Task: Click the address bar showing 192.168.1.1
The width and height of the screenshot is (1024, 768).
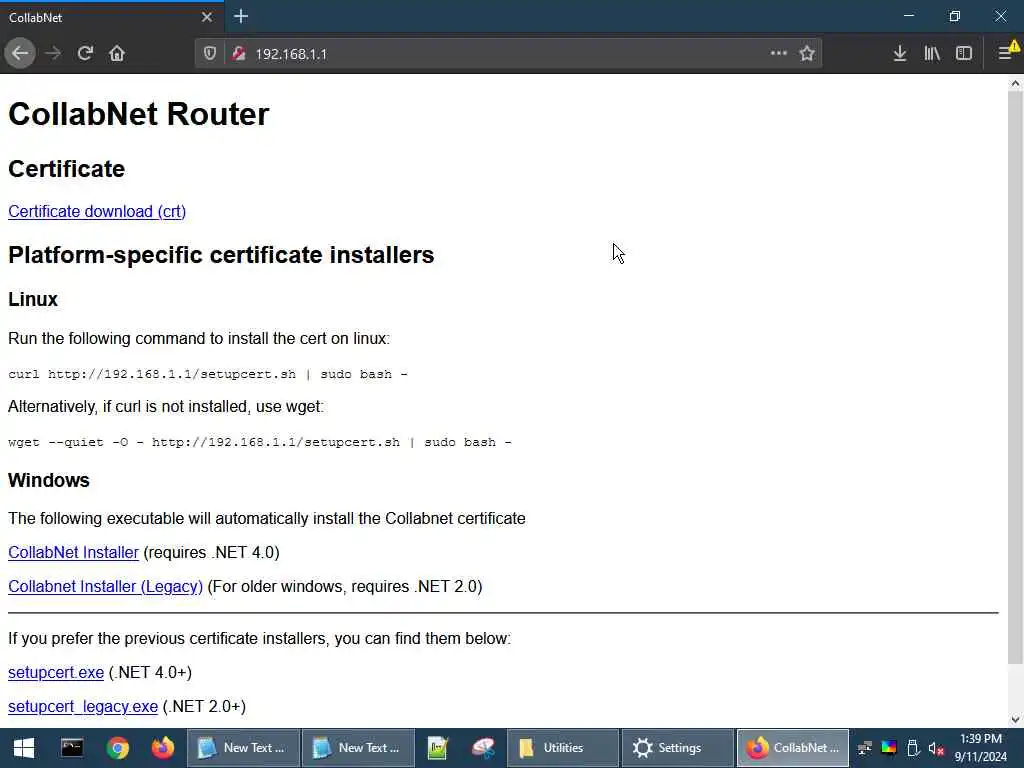Action: click(509, 54)
